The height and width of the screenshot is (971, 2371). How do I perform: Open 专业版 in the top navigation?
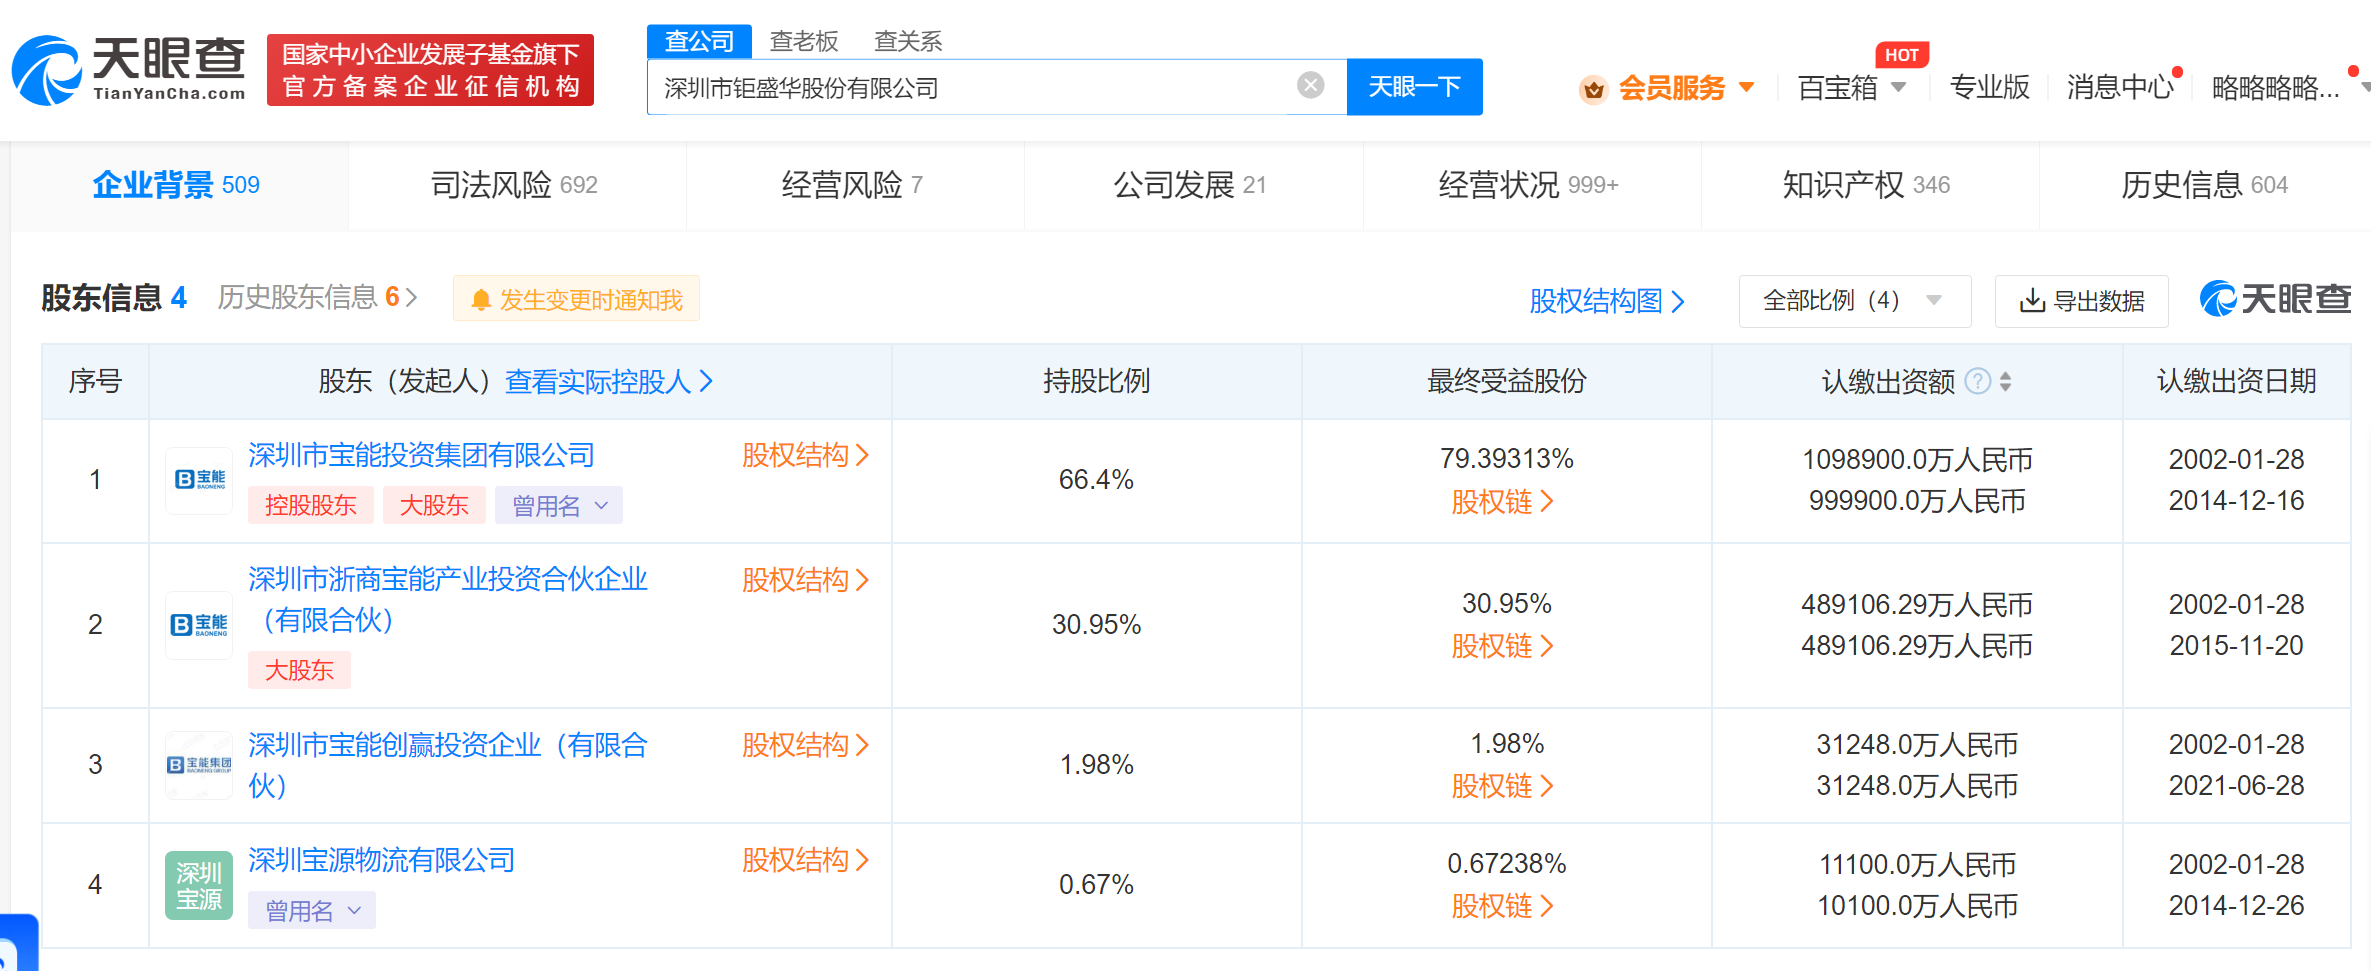pos(1989,87)
